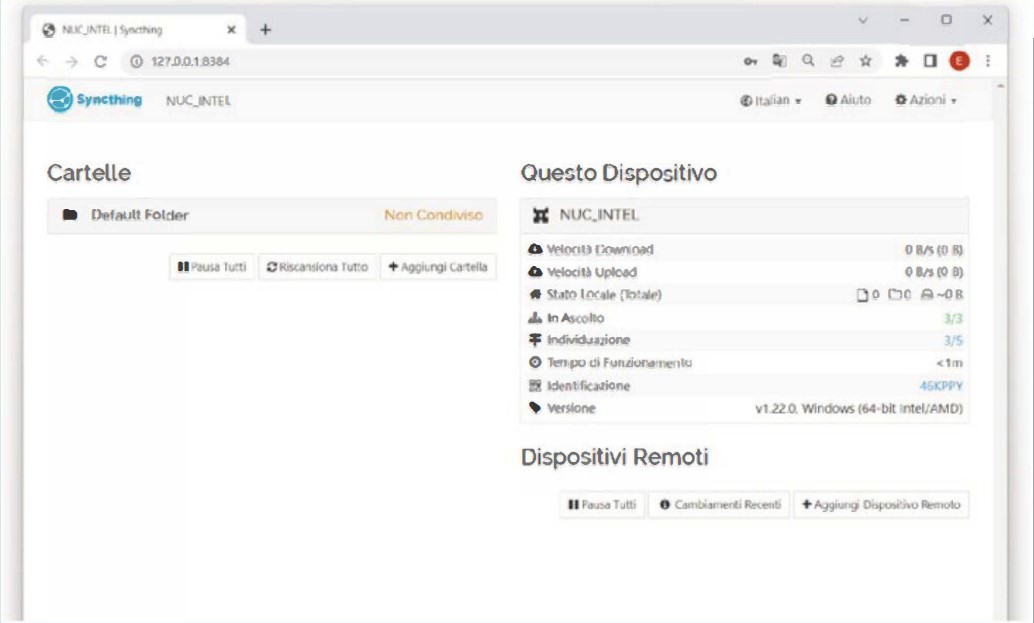Open a new browser tab
This screenshot has height=623, width=1034.
pyautogui.click(x=265, y=30)
